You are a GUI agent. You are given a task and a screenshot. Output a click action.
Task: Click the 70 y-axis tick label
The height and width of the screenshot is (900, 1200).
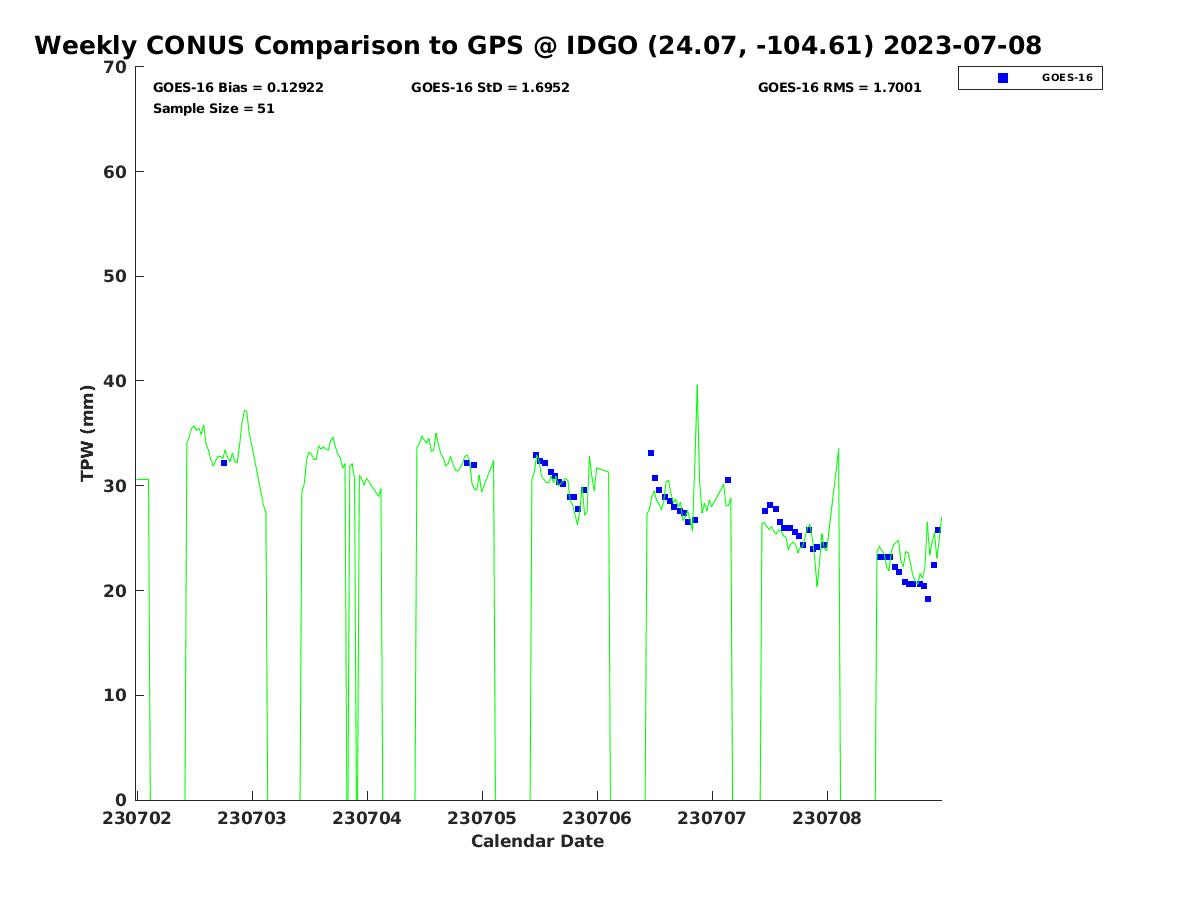coord(116,67)
